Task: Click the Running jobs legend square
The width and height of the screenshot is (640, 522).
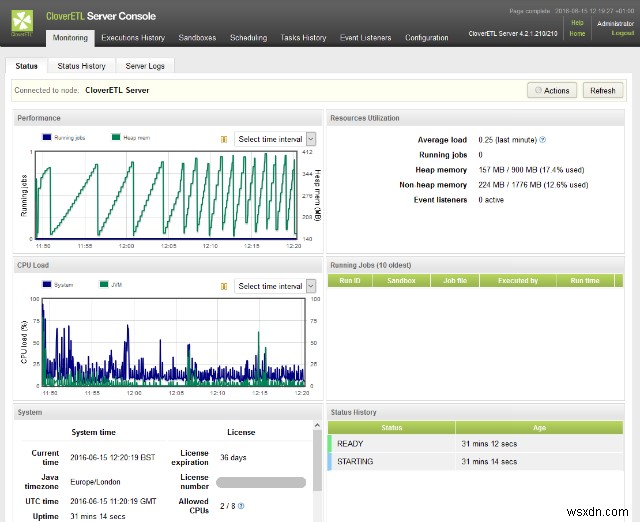Action: tap(46, 138)
